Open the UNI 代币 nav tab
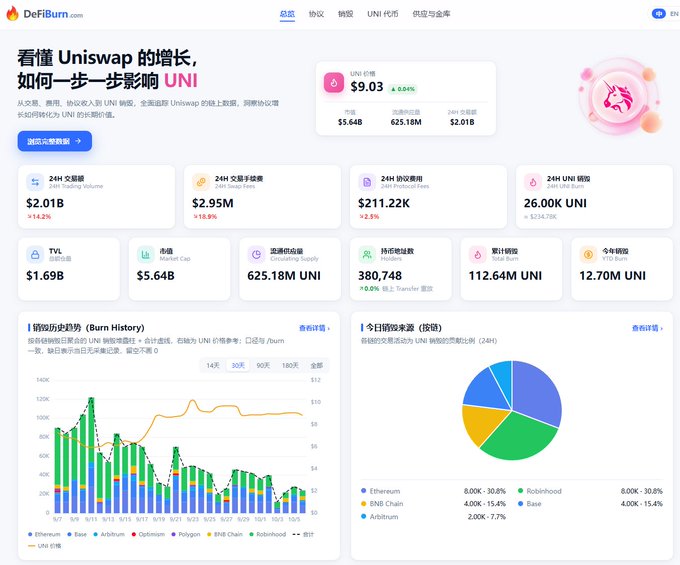The height and width of the screenshot is (565, 680). [x=382, y=14]
